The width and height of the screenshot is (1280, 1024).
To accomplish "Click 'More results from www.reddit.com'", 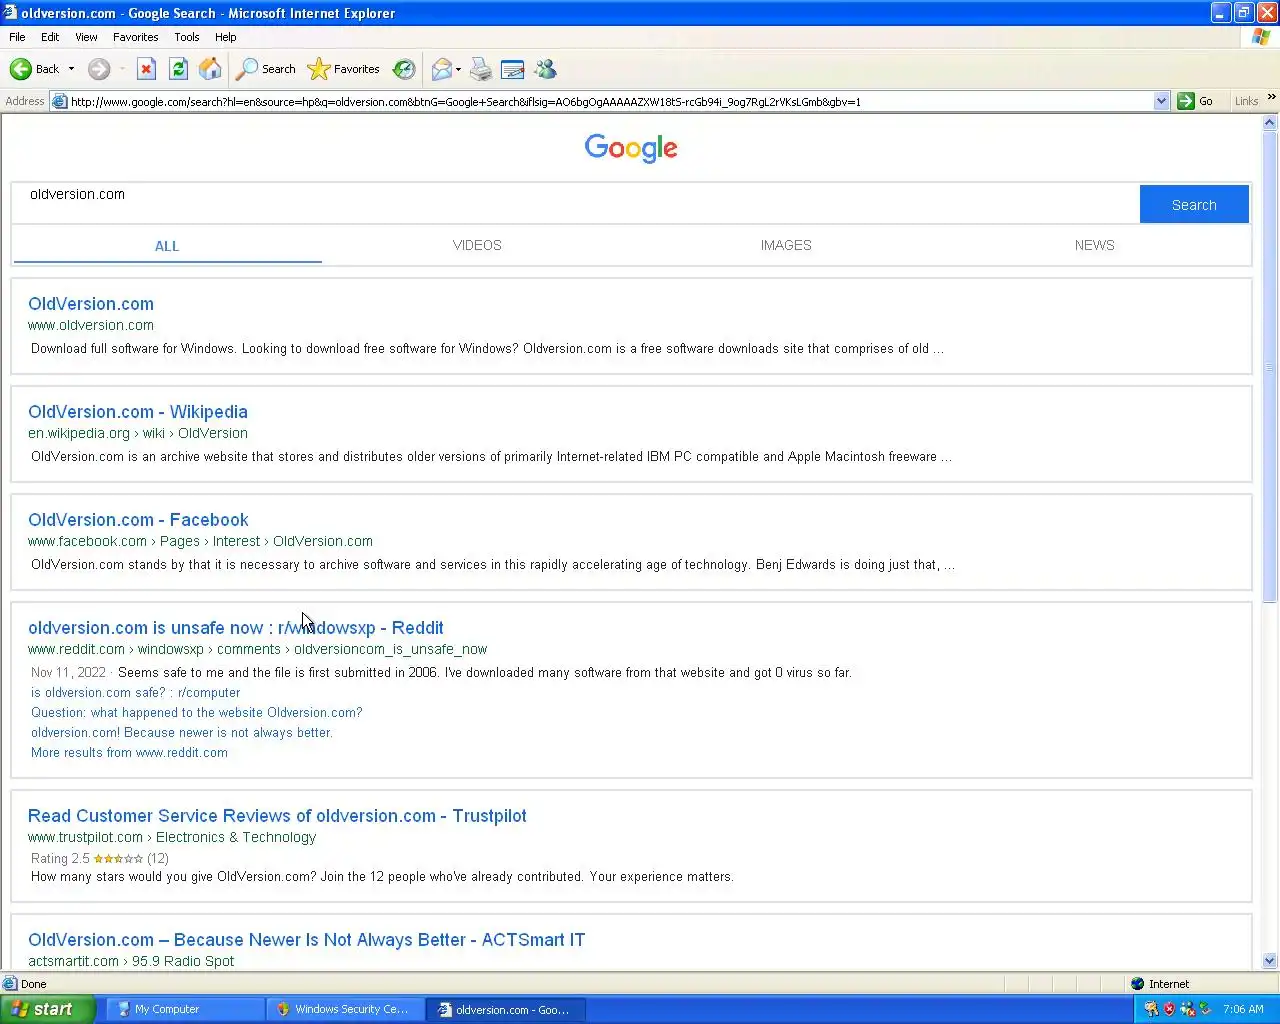I will coord(129,752).
